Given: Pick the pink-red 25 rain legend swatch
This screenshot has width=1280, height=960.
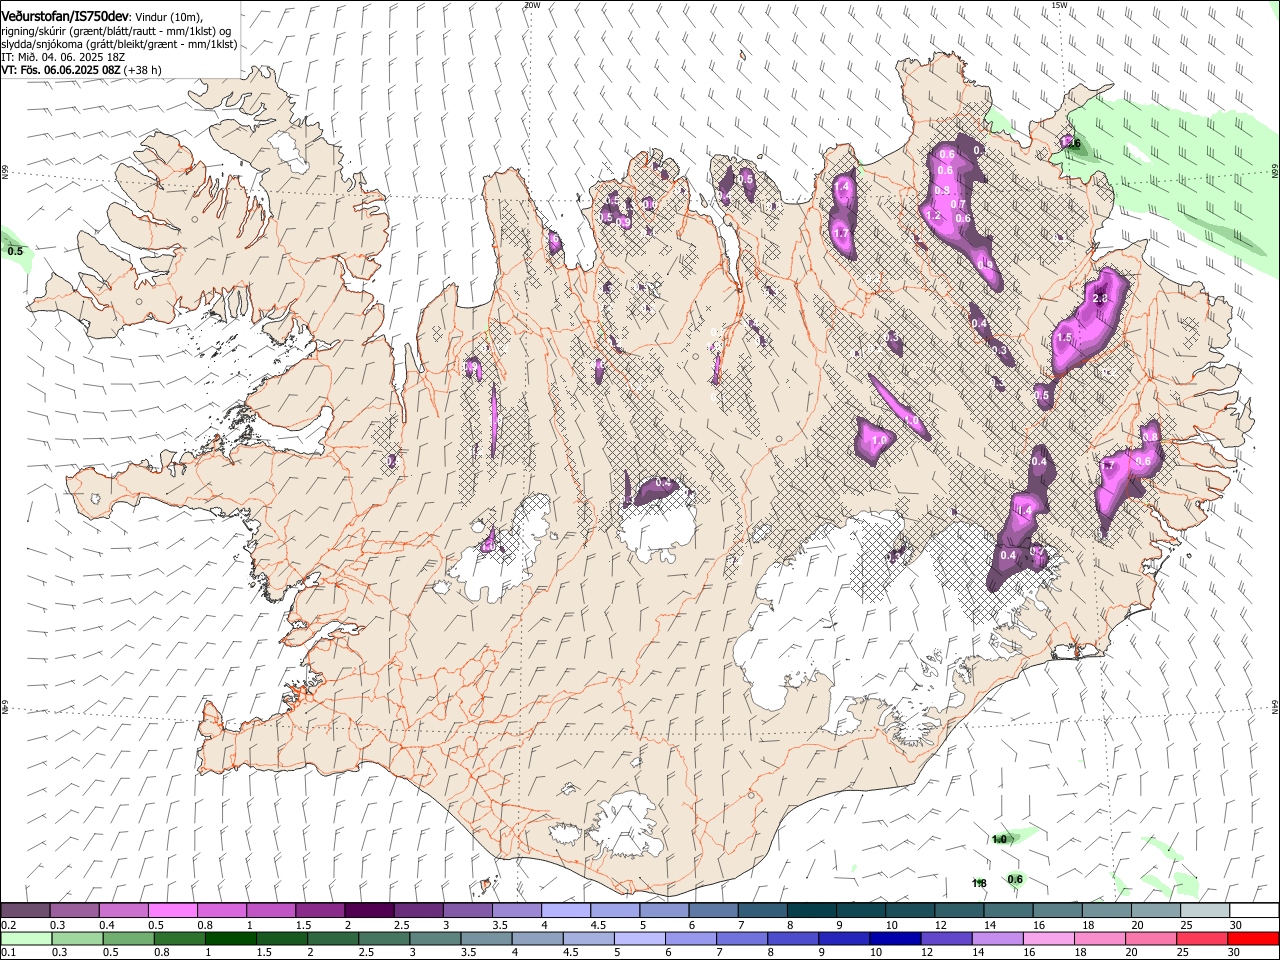Looking at the screenshot, I should coord(1202,939).
